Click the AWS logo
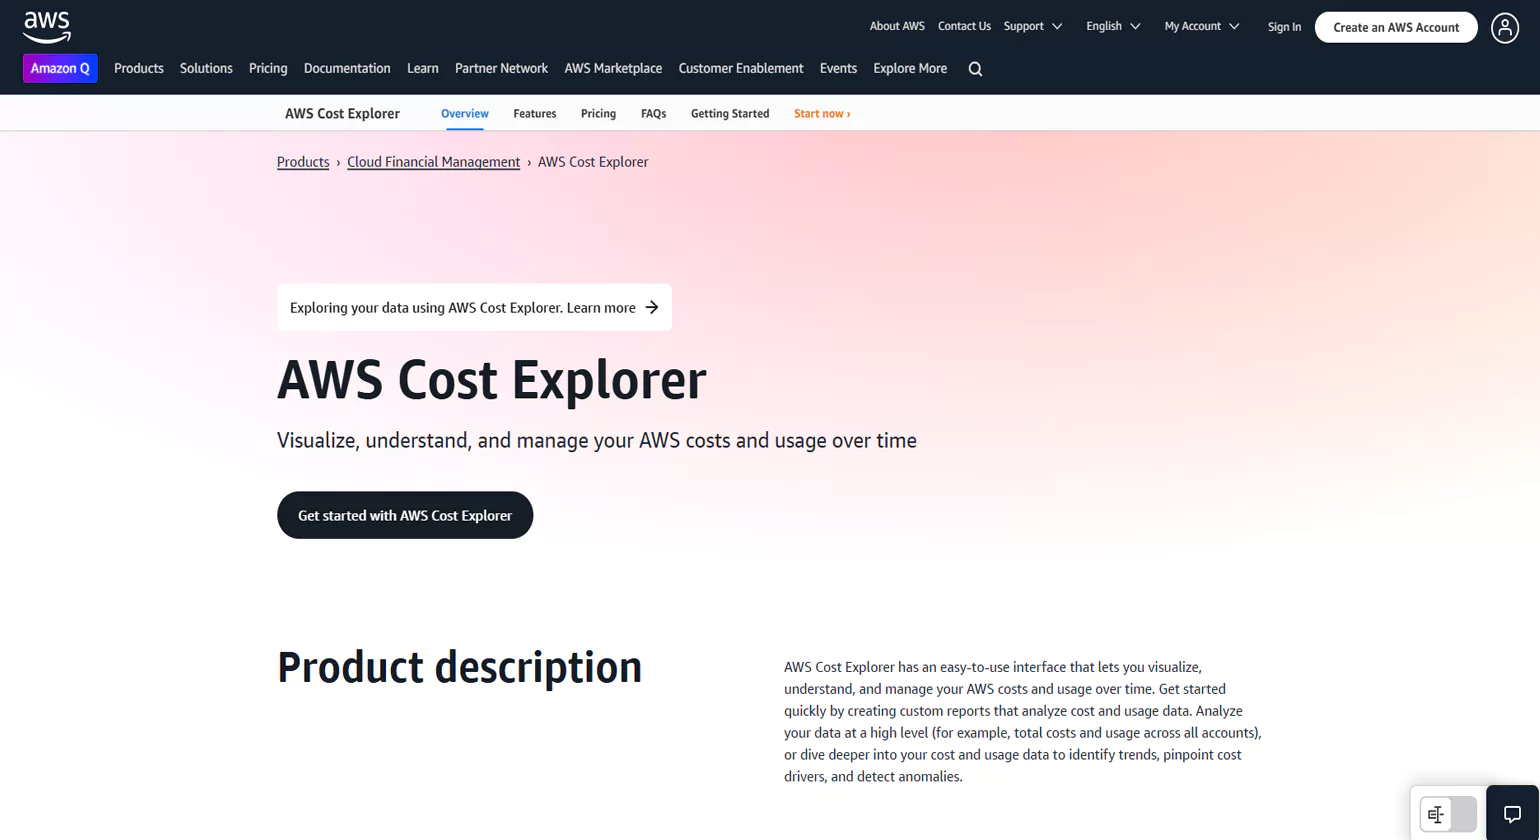 click(45, 25)
